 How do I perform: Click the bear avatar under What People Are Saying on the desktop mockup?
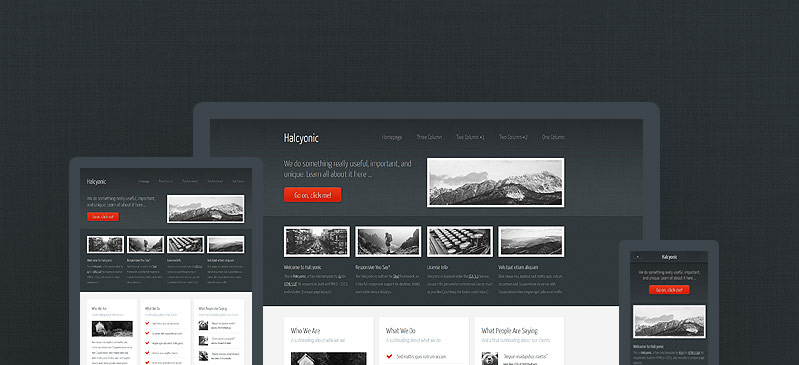click(490, 358)
